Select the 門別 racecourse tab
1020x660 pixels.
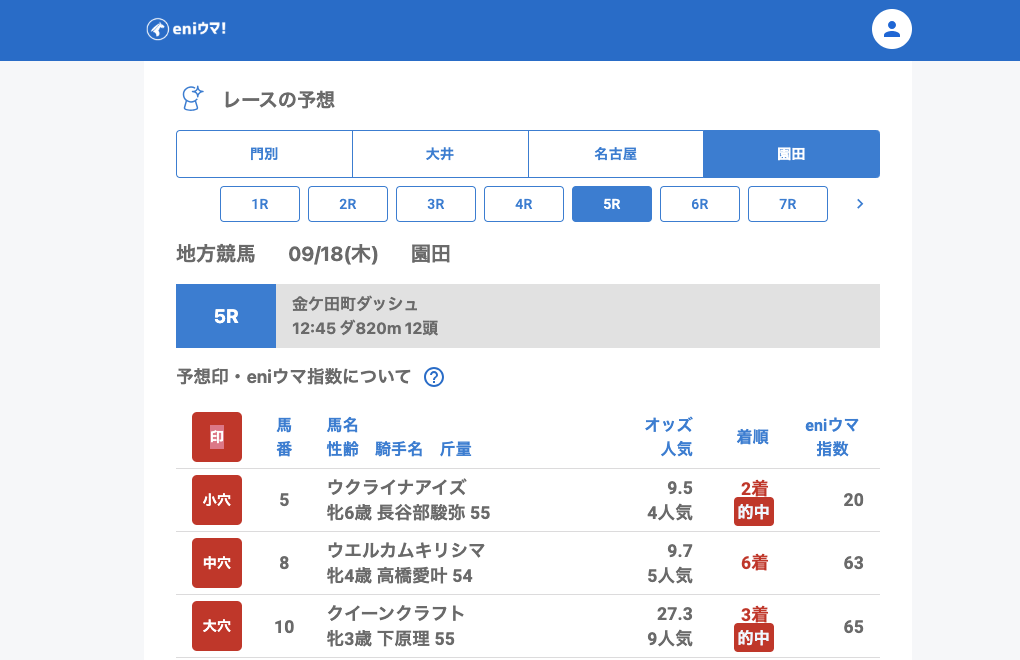tap(264, 154)
